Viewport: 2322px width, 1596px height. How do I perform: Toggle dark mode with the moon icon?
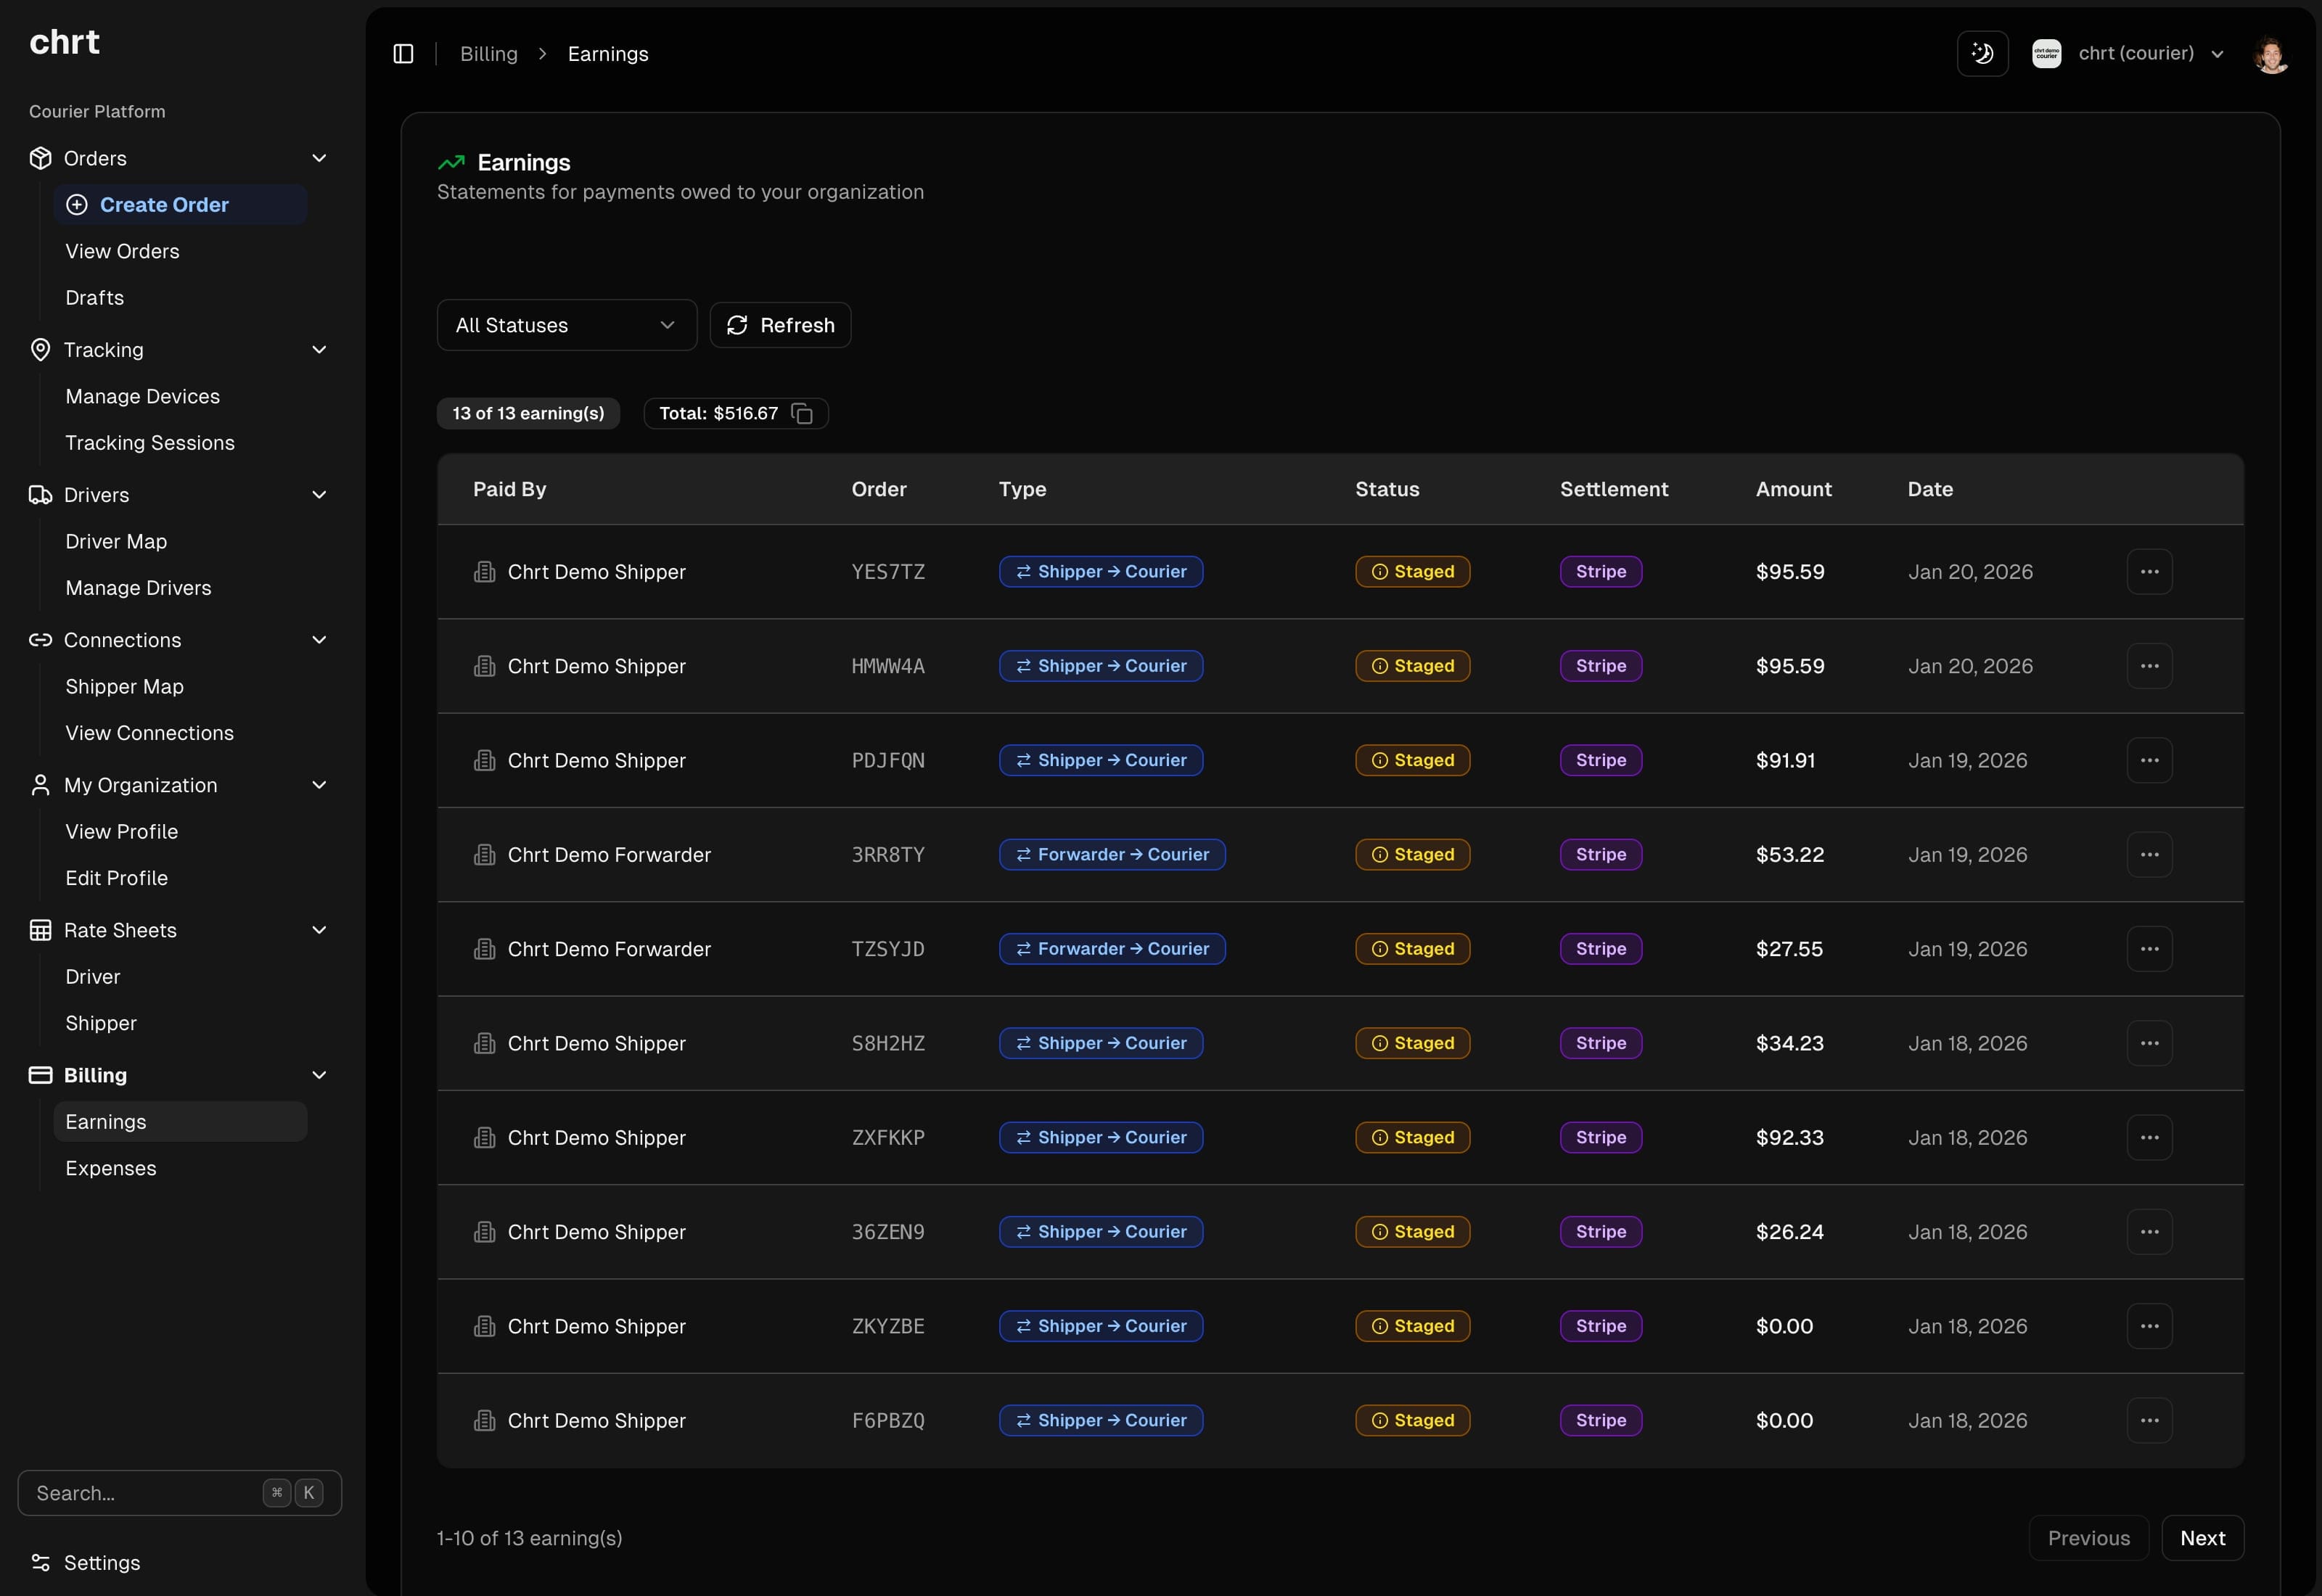tap(1982, 53)
